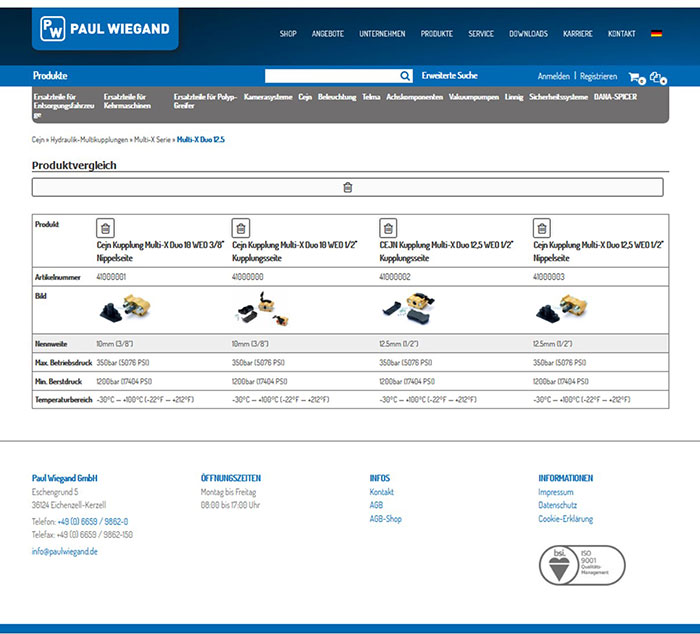Go to Cejn breadcrumb
Screen dimensions: 700x634
click(x=38, y=140)
